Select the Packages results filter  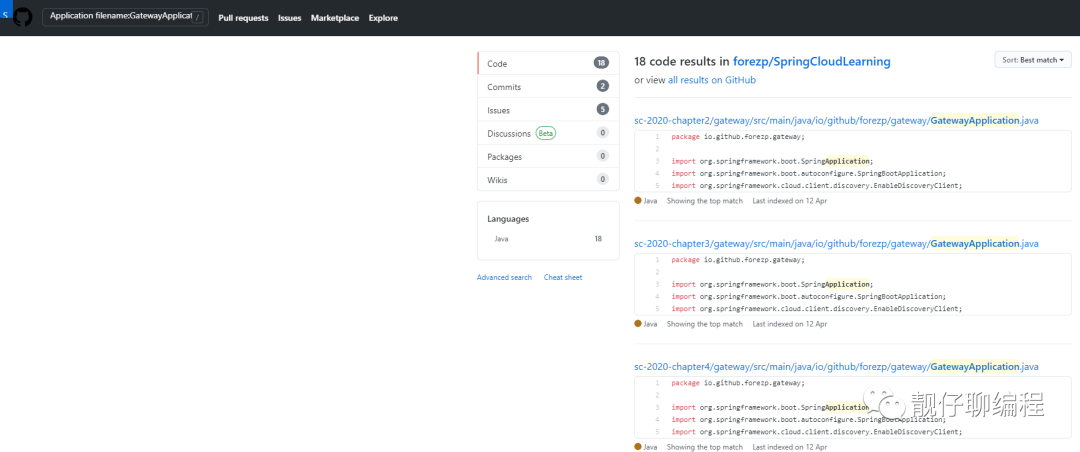548,156
